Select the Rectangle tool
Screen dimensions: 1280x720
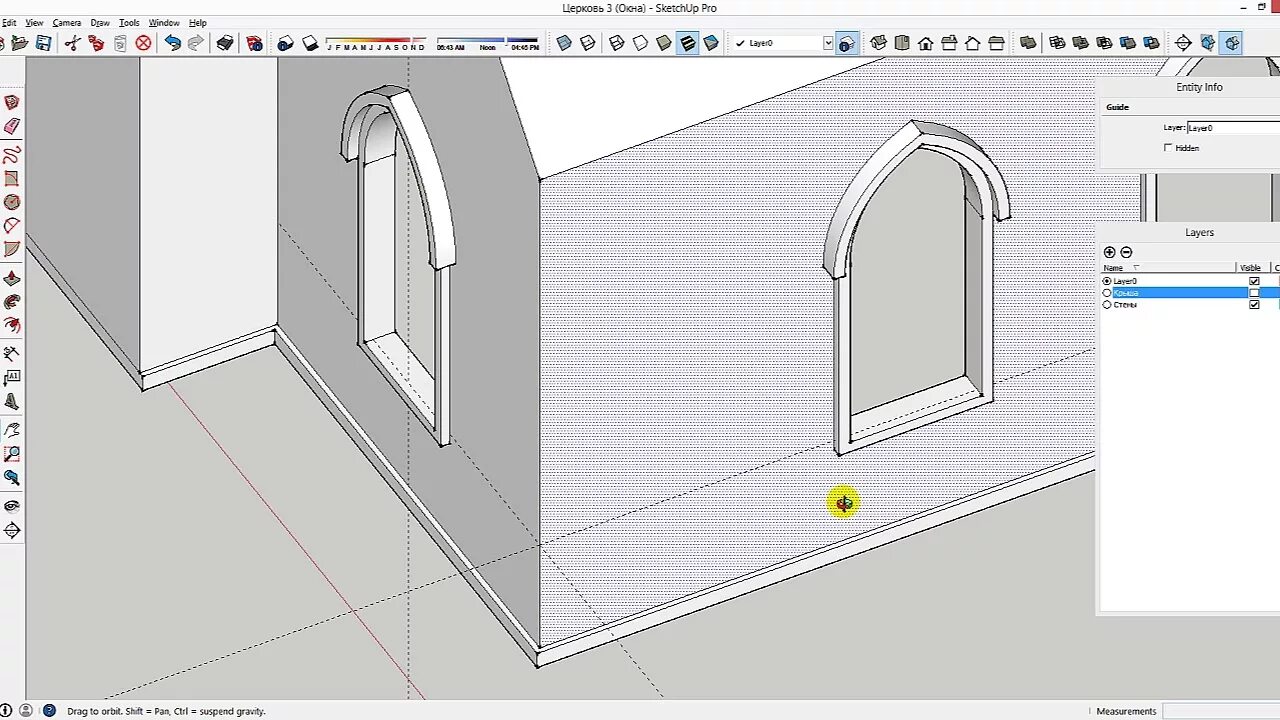(12, 179)
